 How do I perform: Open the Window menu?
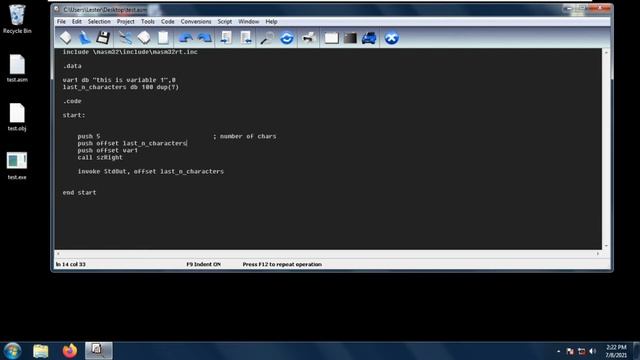[x=249, y=22]
